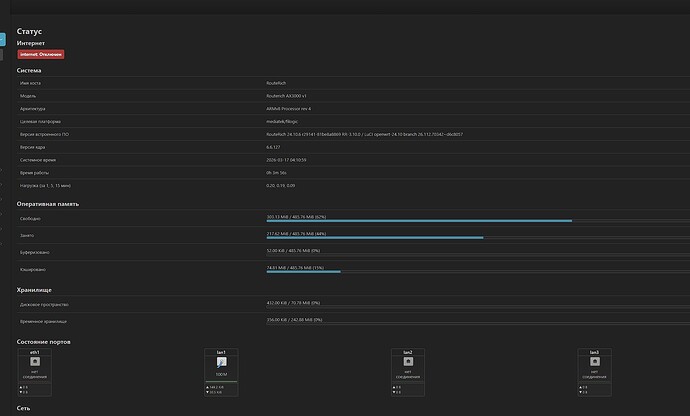
Task: Click the 'Системное время' row label
Action: (x=38, y=160)
